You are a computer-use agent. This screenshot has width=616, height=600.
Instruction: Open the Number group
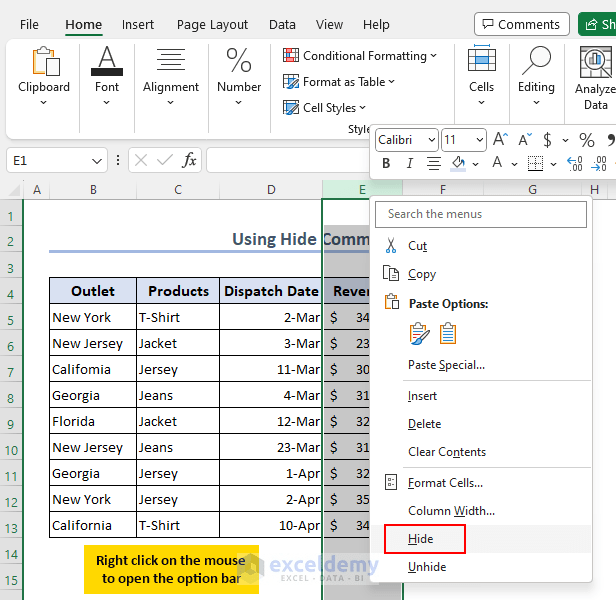tap(239, 76)
